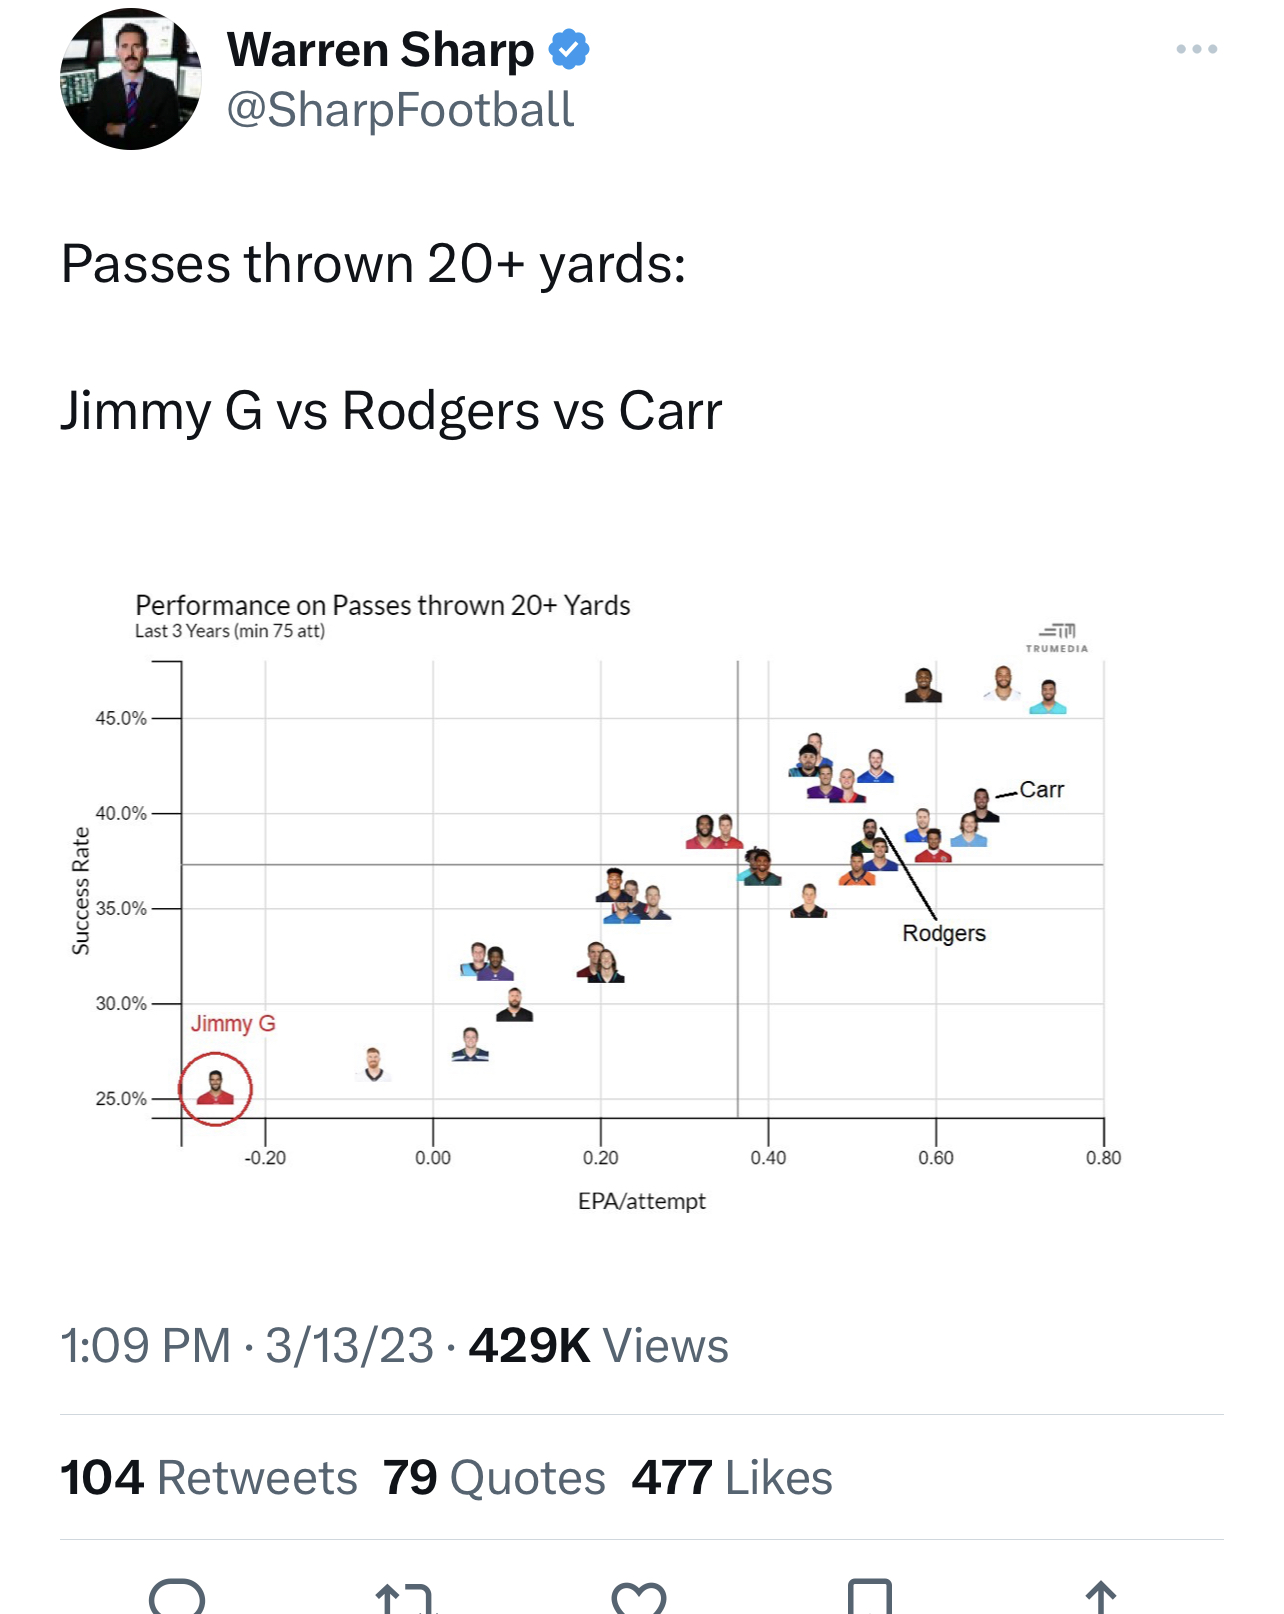Click the 429K Views count

tap(598, 1345)
